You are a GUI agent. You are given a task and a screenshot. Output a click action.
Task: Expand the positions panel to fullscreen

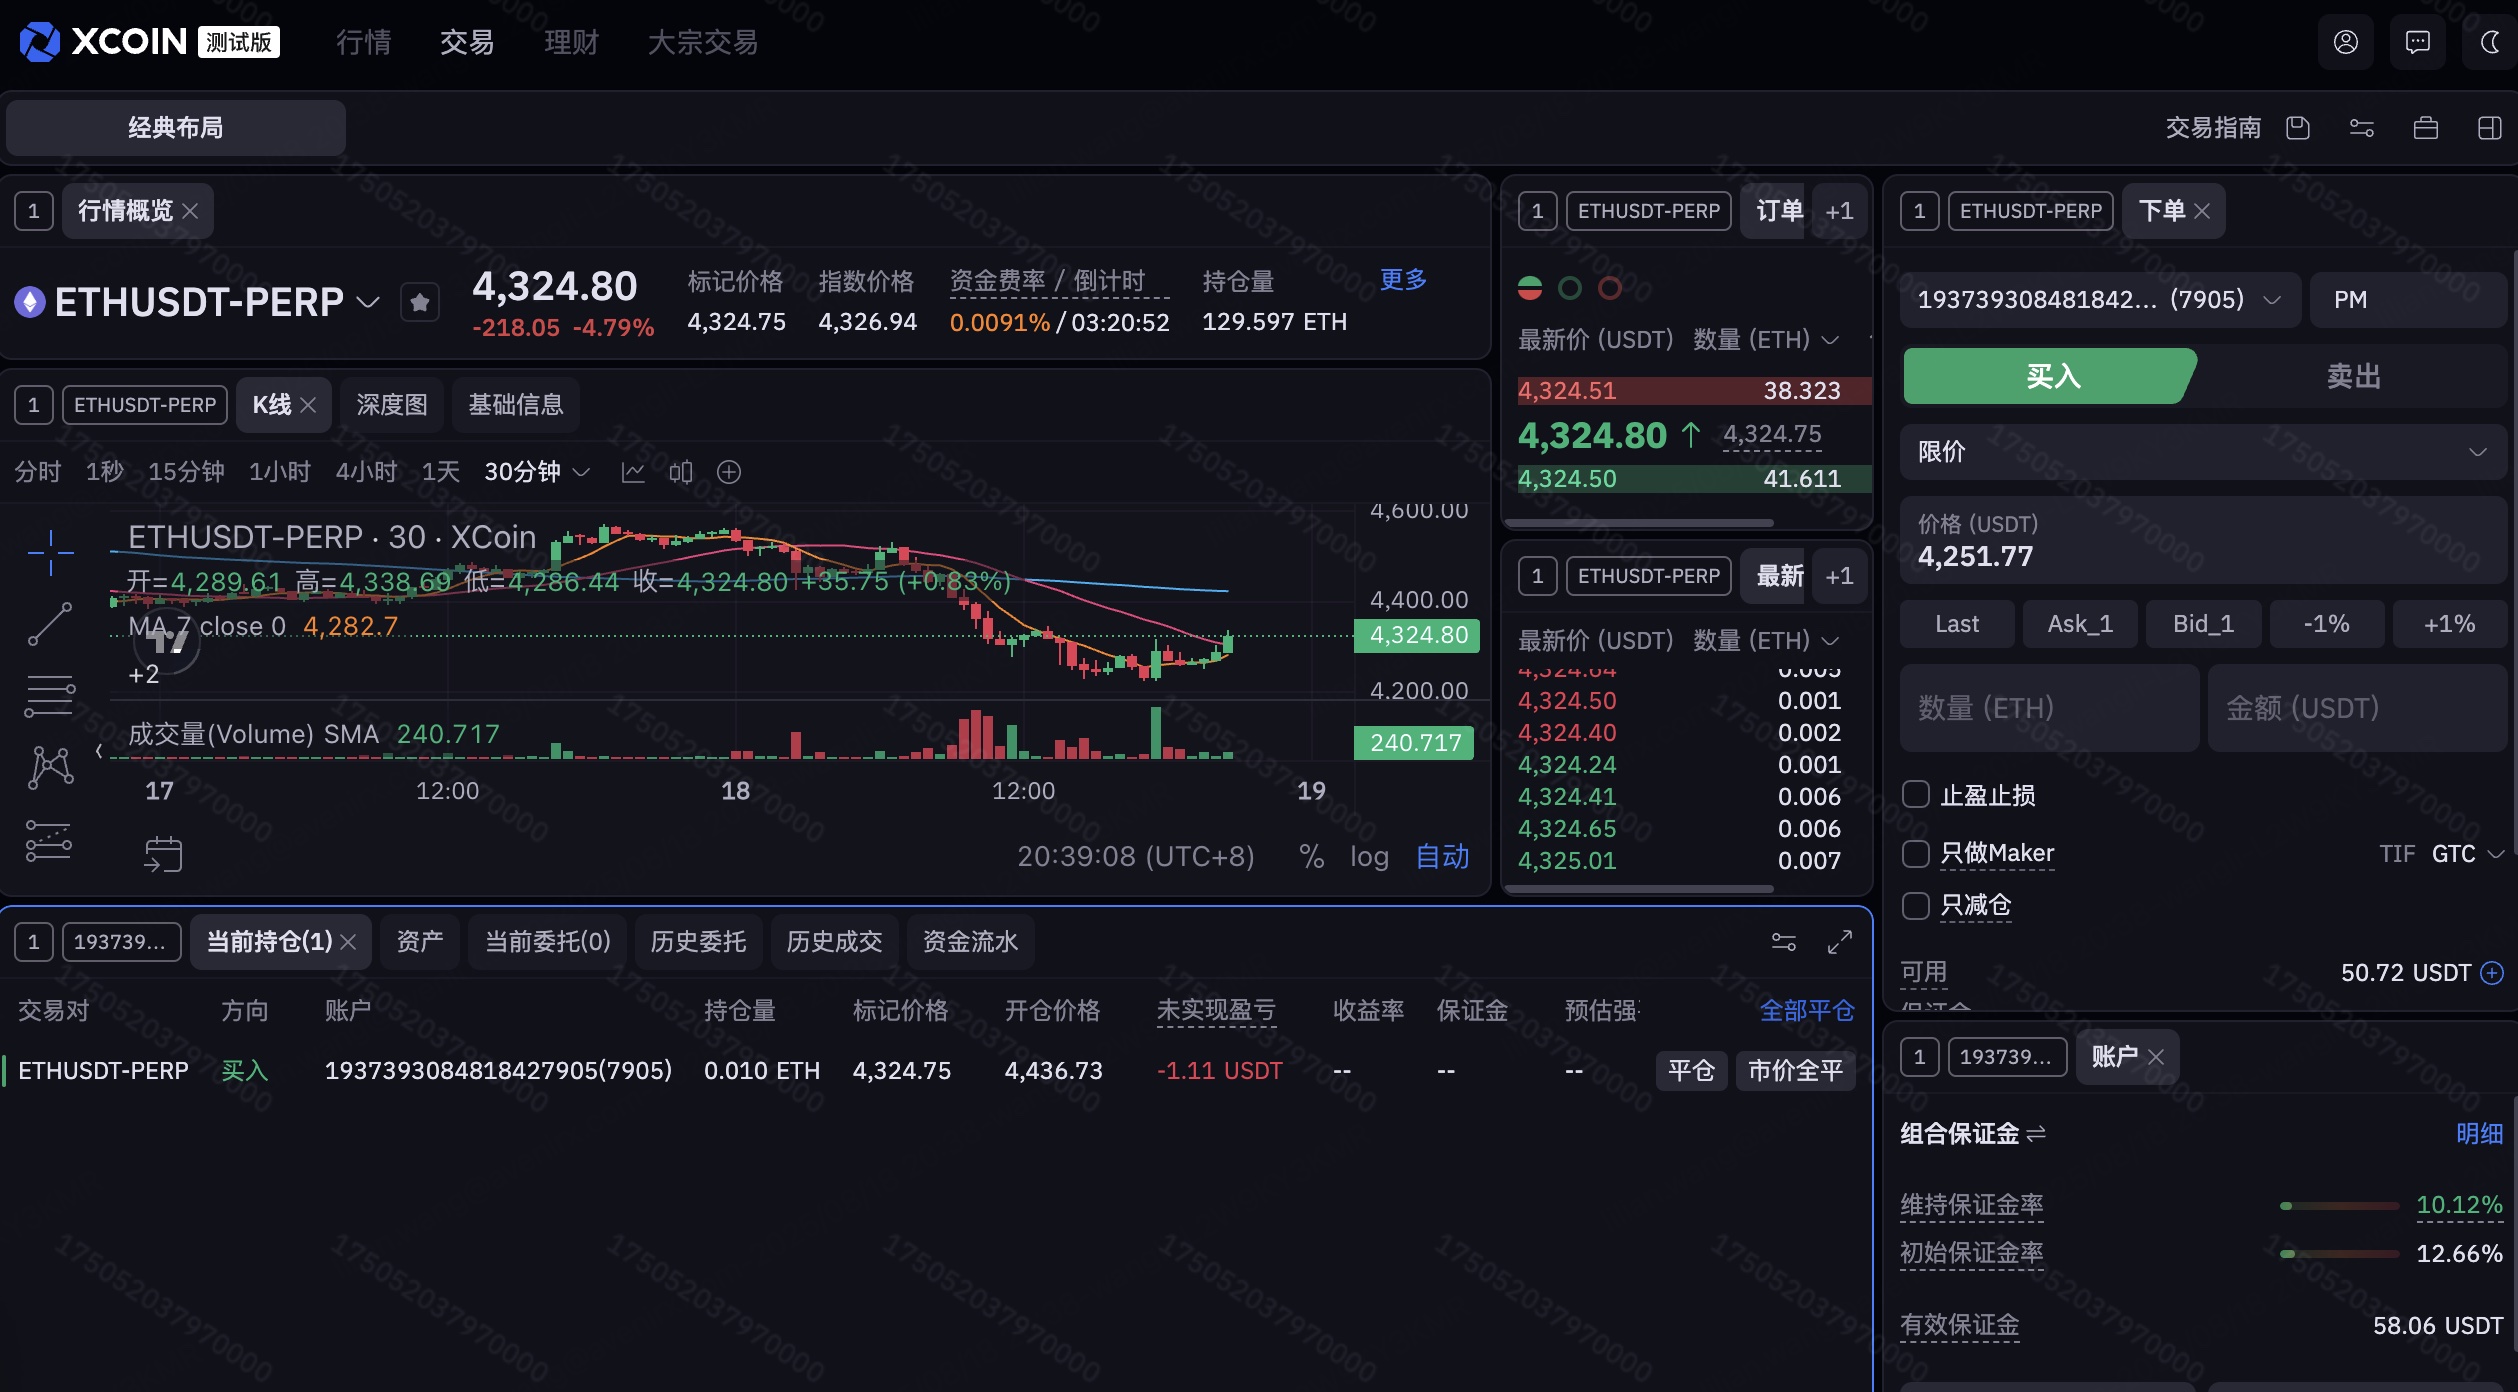(1839, 942)
